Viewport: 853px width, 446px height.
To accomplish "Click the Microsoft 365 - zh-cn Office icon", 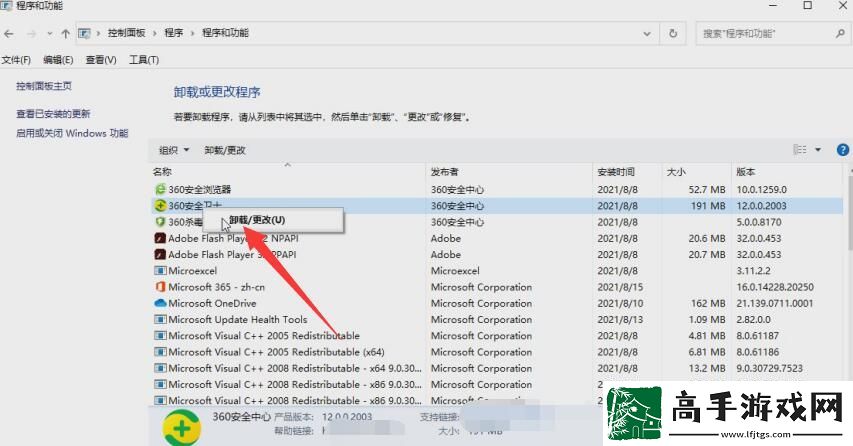I will tap(160, 287).
